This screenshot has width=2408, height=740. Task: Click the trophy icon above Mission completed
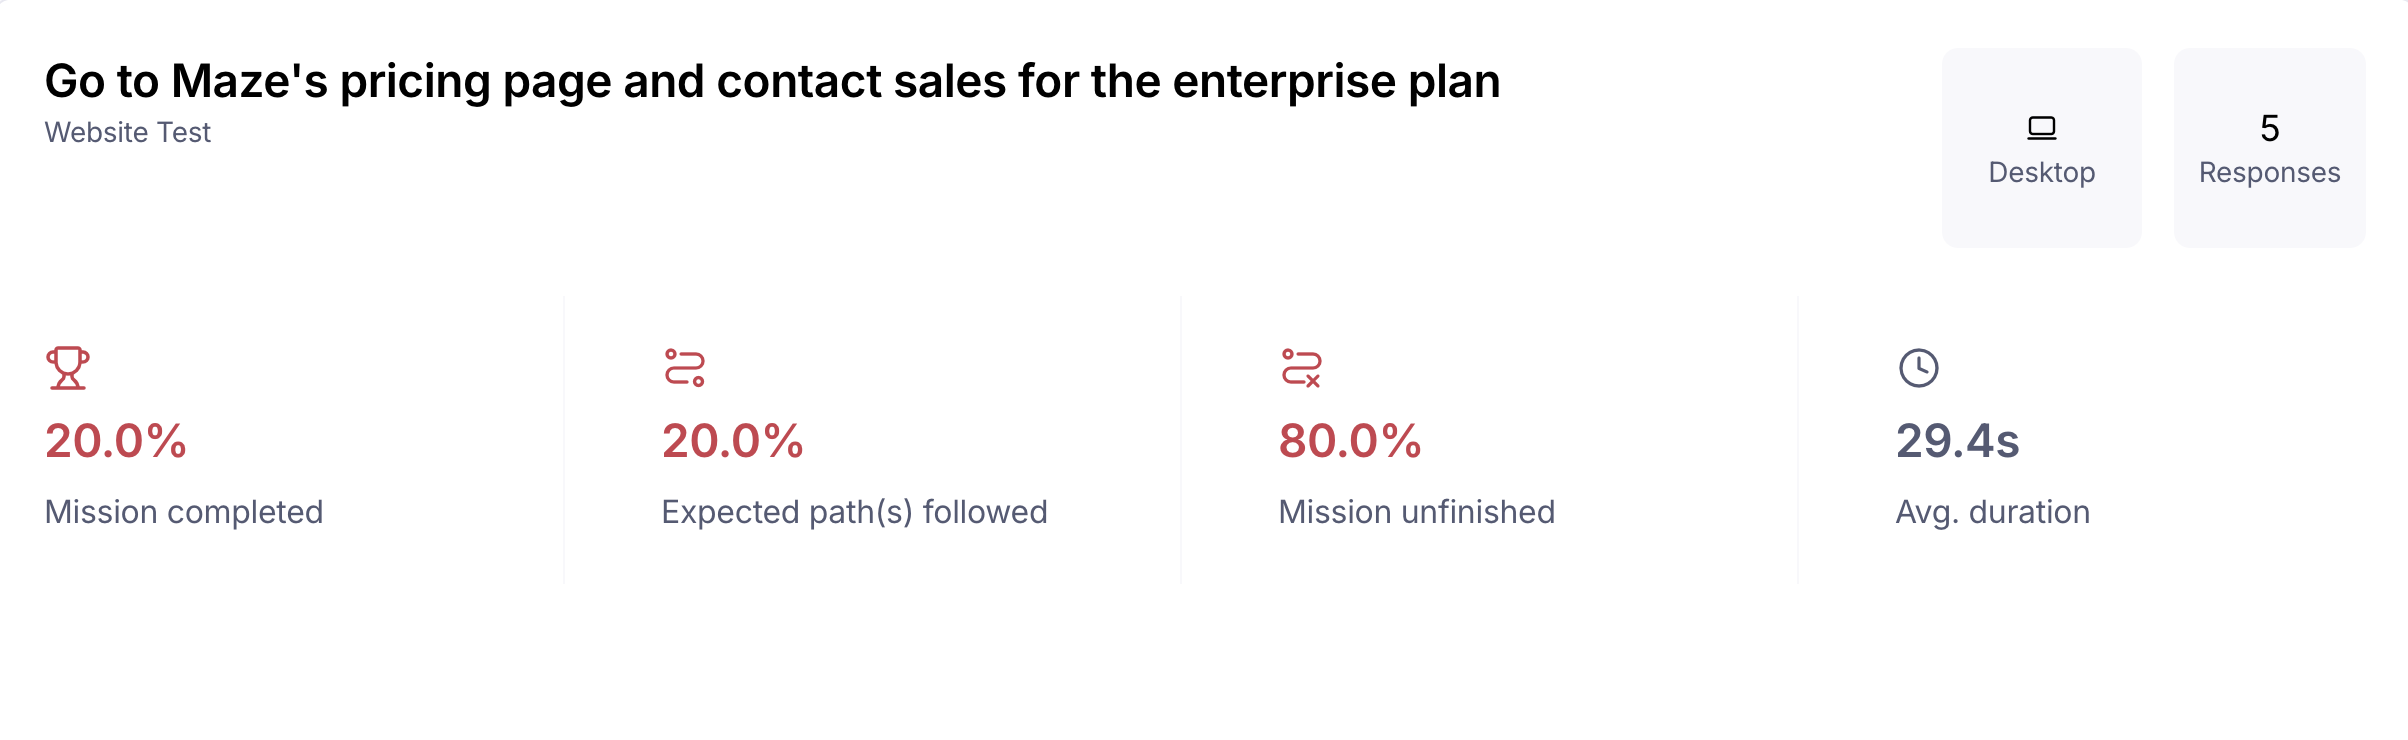pos(68,368)
